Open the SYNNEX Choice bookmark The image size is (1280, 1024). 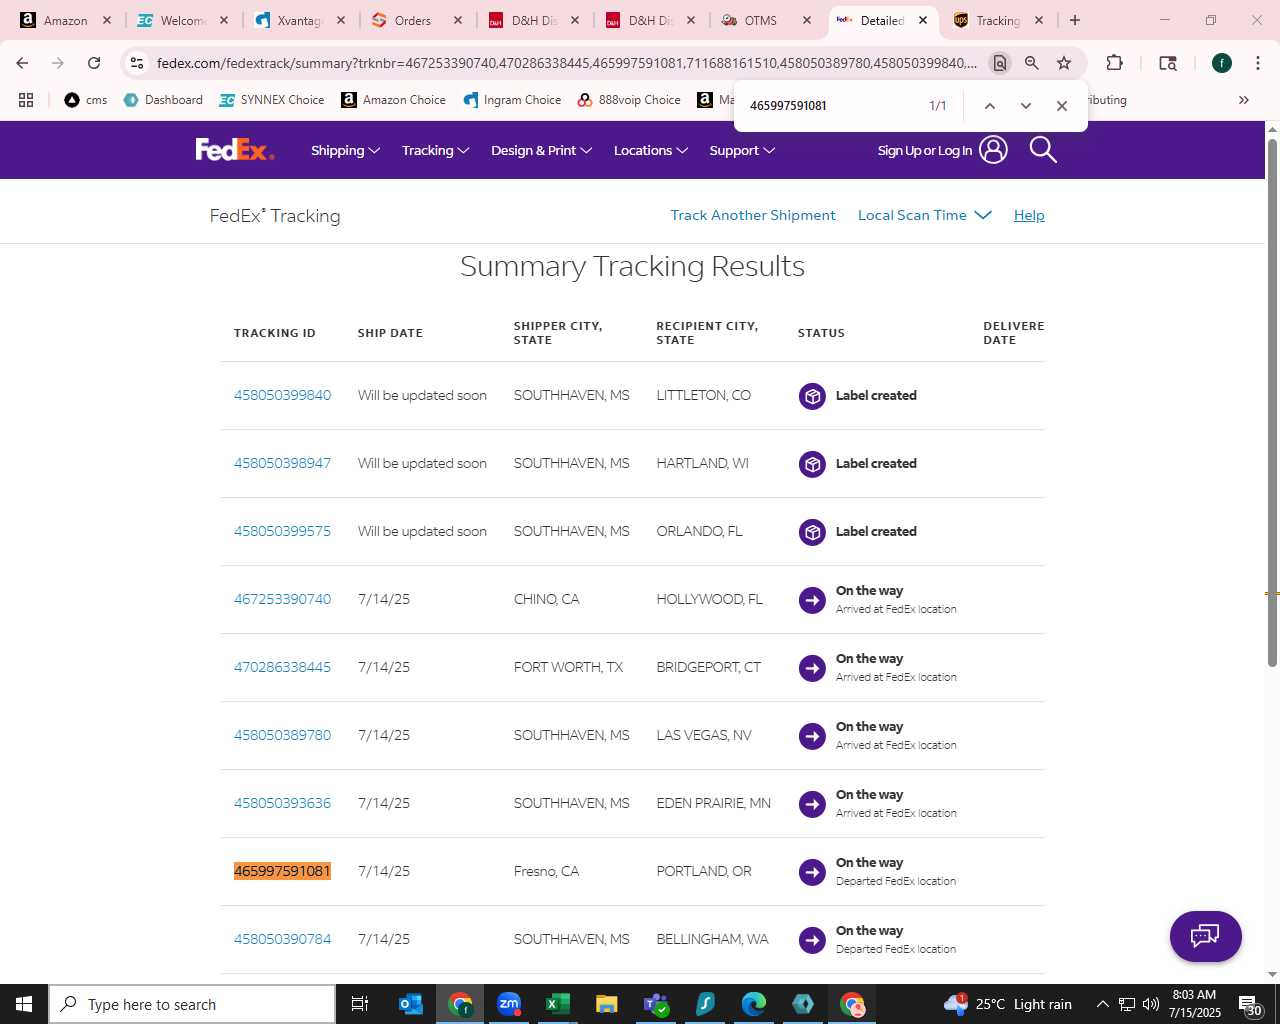point(272,100)
